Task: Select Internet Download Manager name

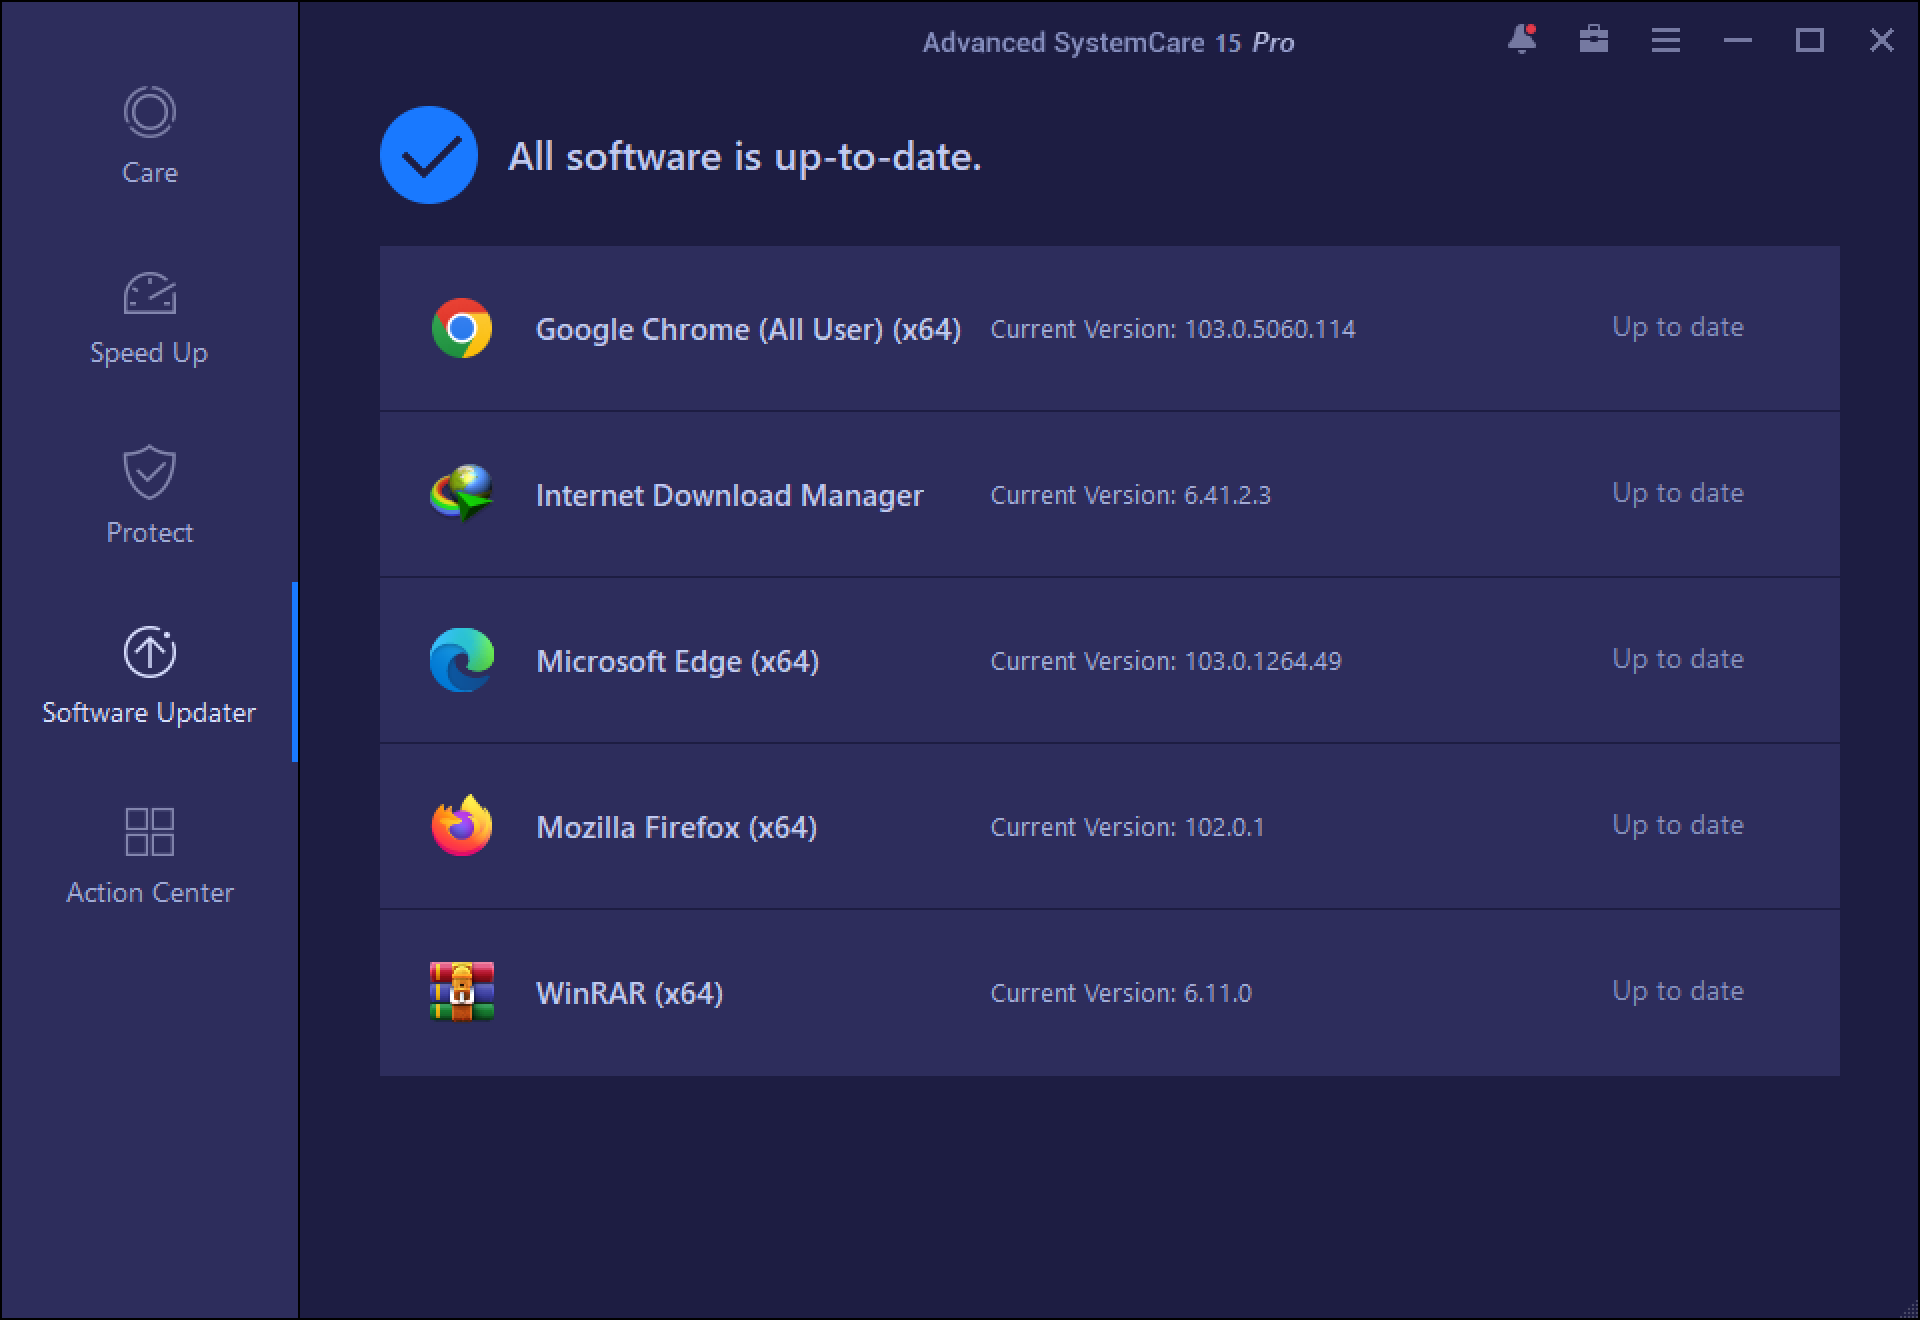Action: point(730,496)
